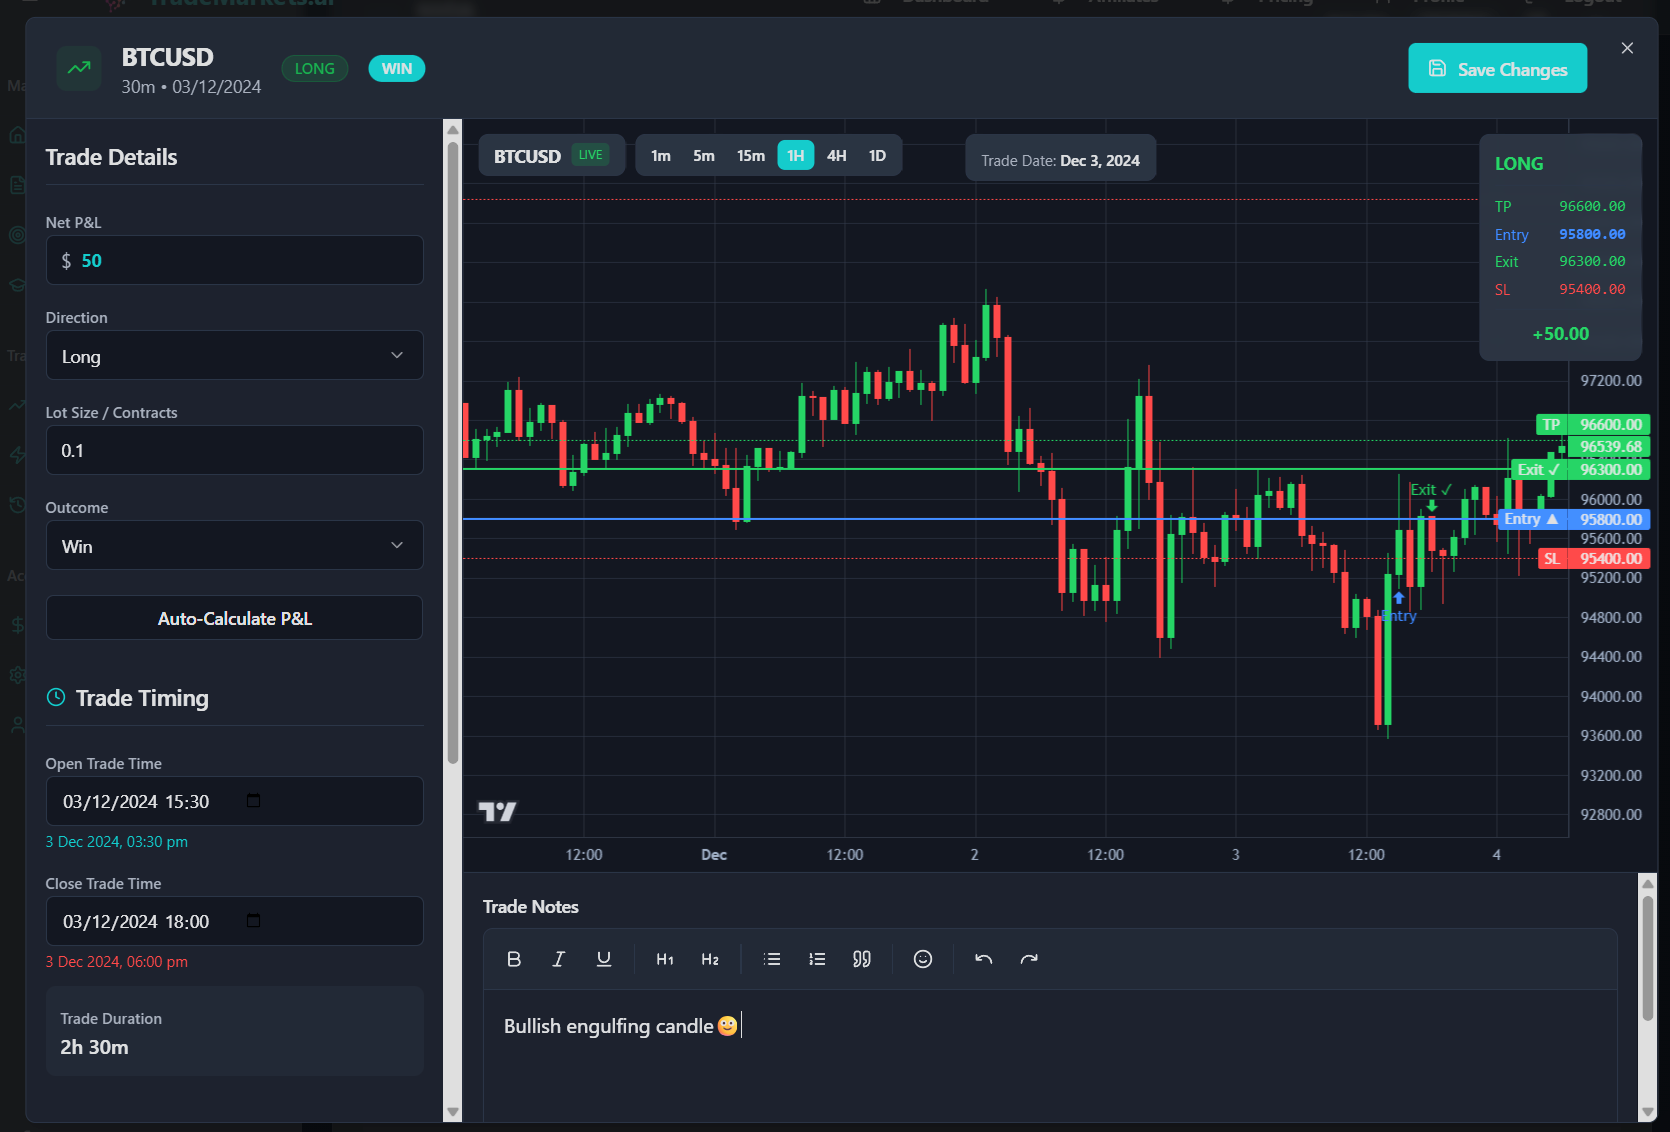Switch chart to 15m timeframe
This screenshot has width=1670, height=1132.
click(750, 155)
